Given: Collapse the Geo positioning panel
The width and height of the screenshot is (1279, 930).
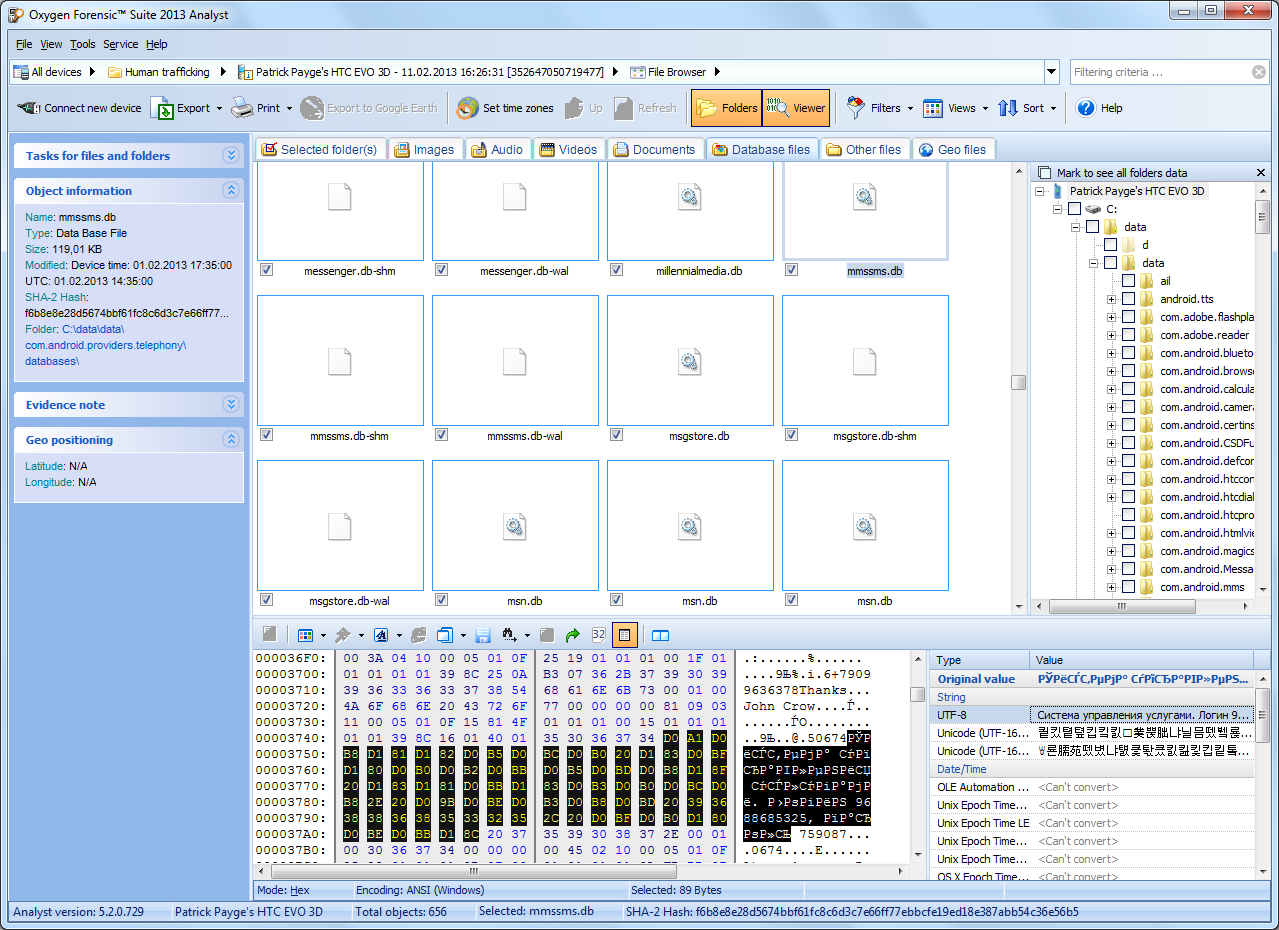Looking at the screenshot, I should pyautogui.click(x=231, y=440).
